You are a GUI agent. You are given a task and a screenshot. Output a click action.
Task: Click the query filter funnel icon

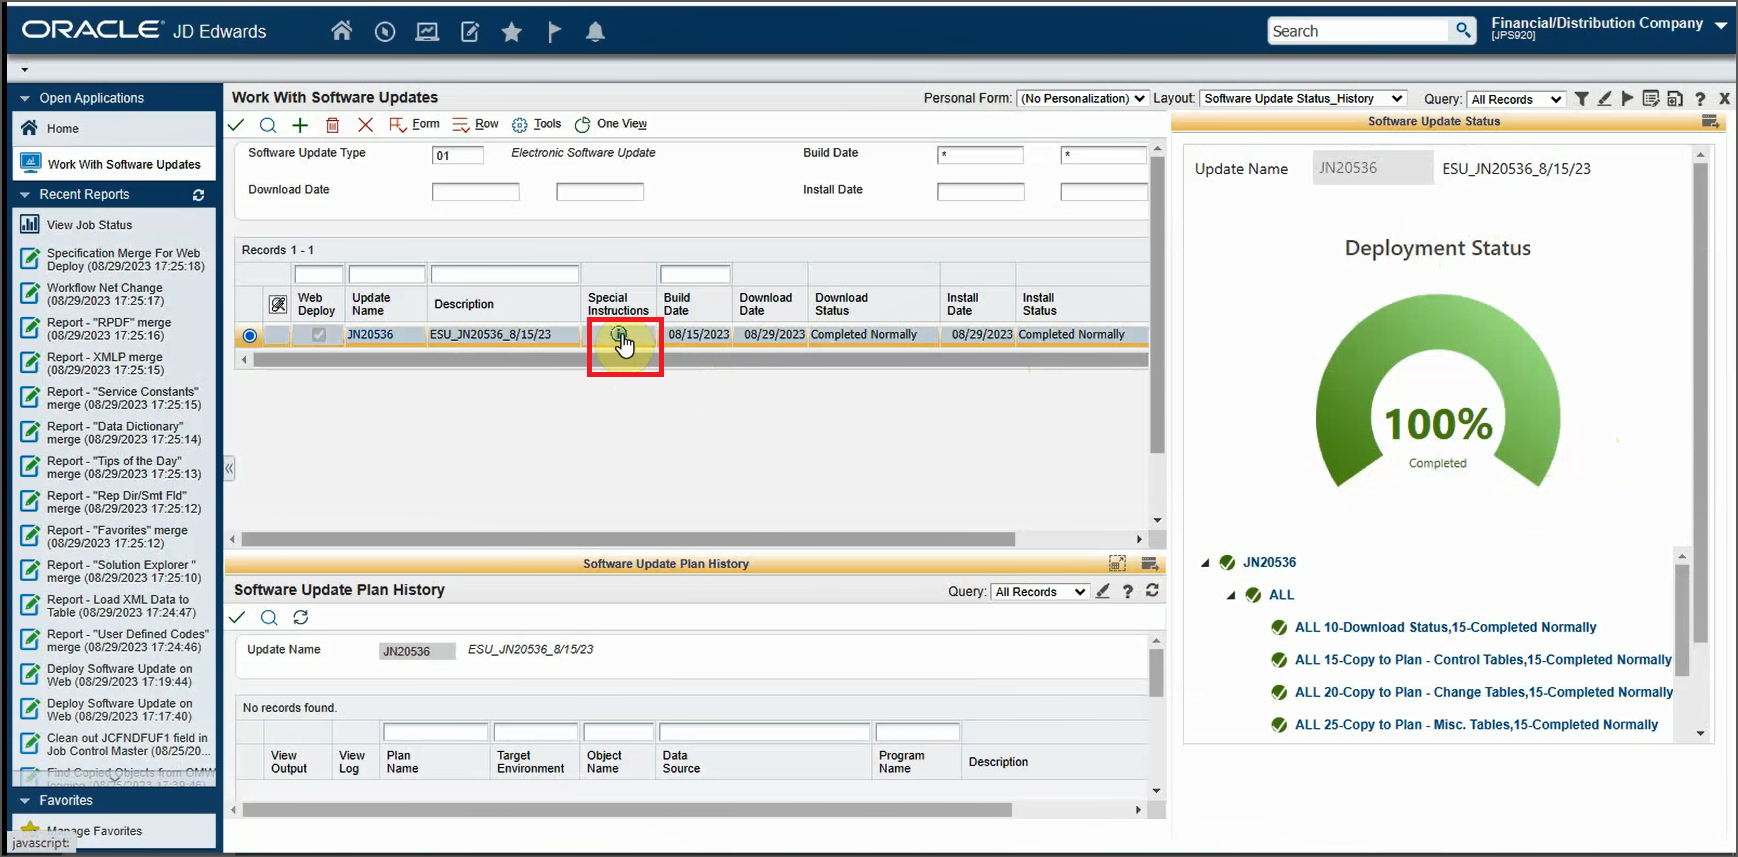tap(1582, 98)
